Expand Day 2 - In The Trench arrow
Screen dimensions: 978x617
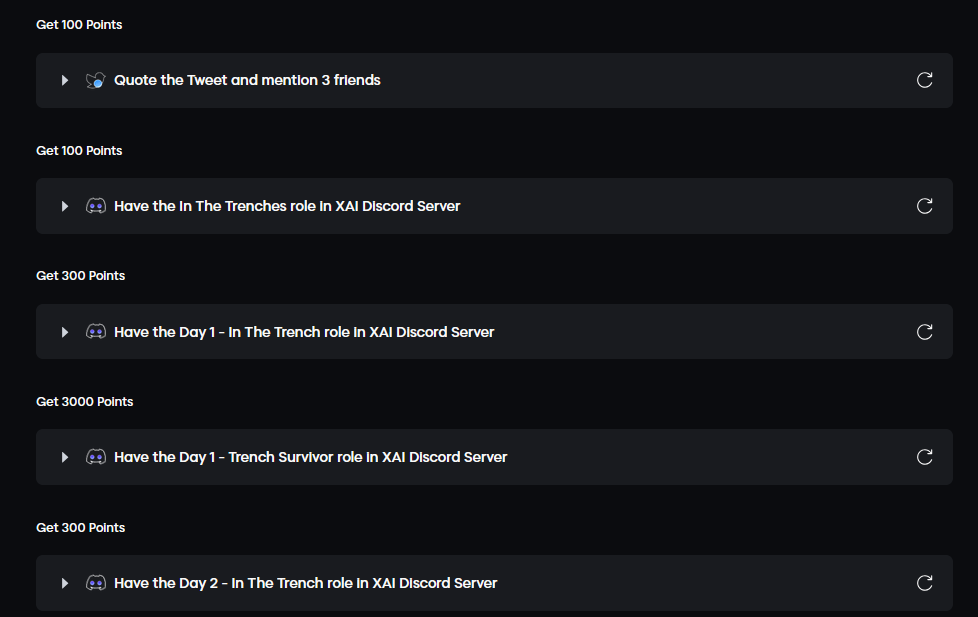click(x=65, y=583)
